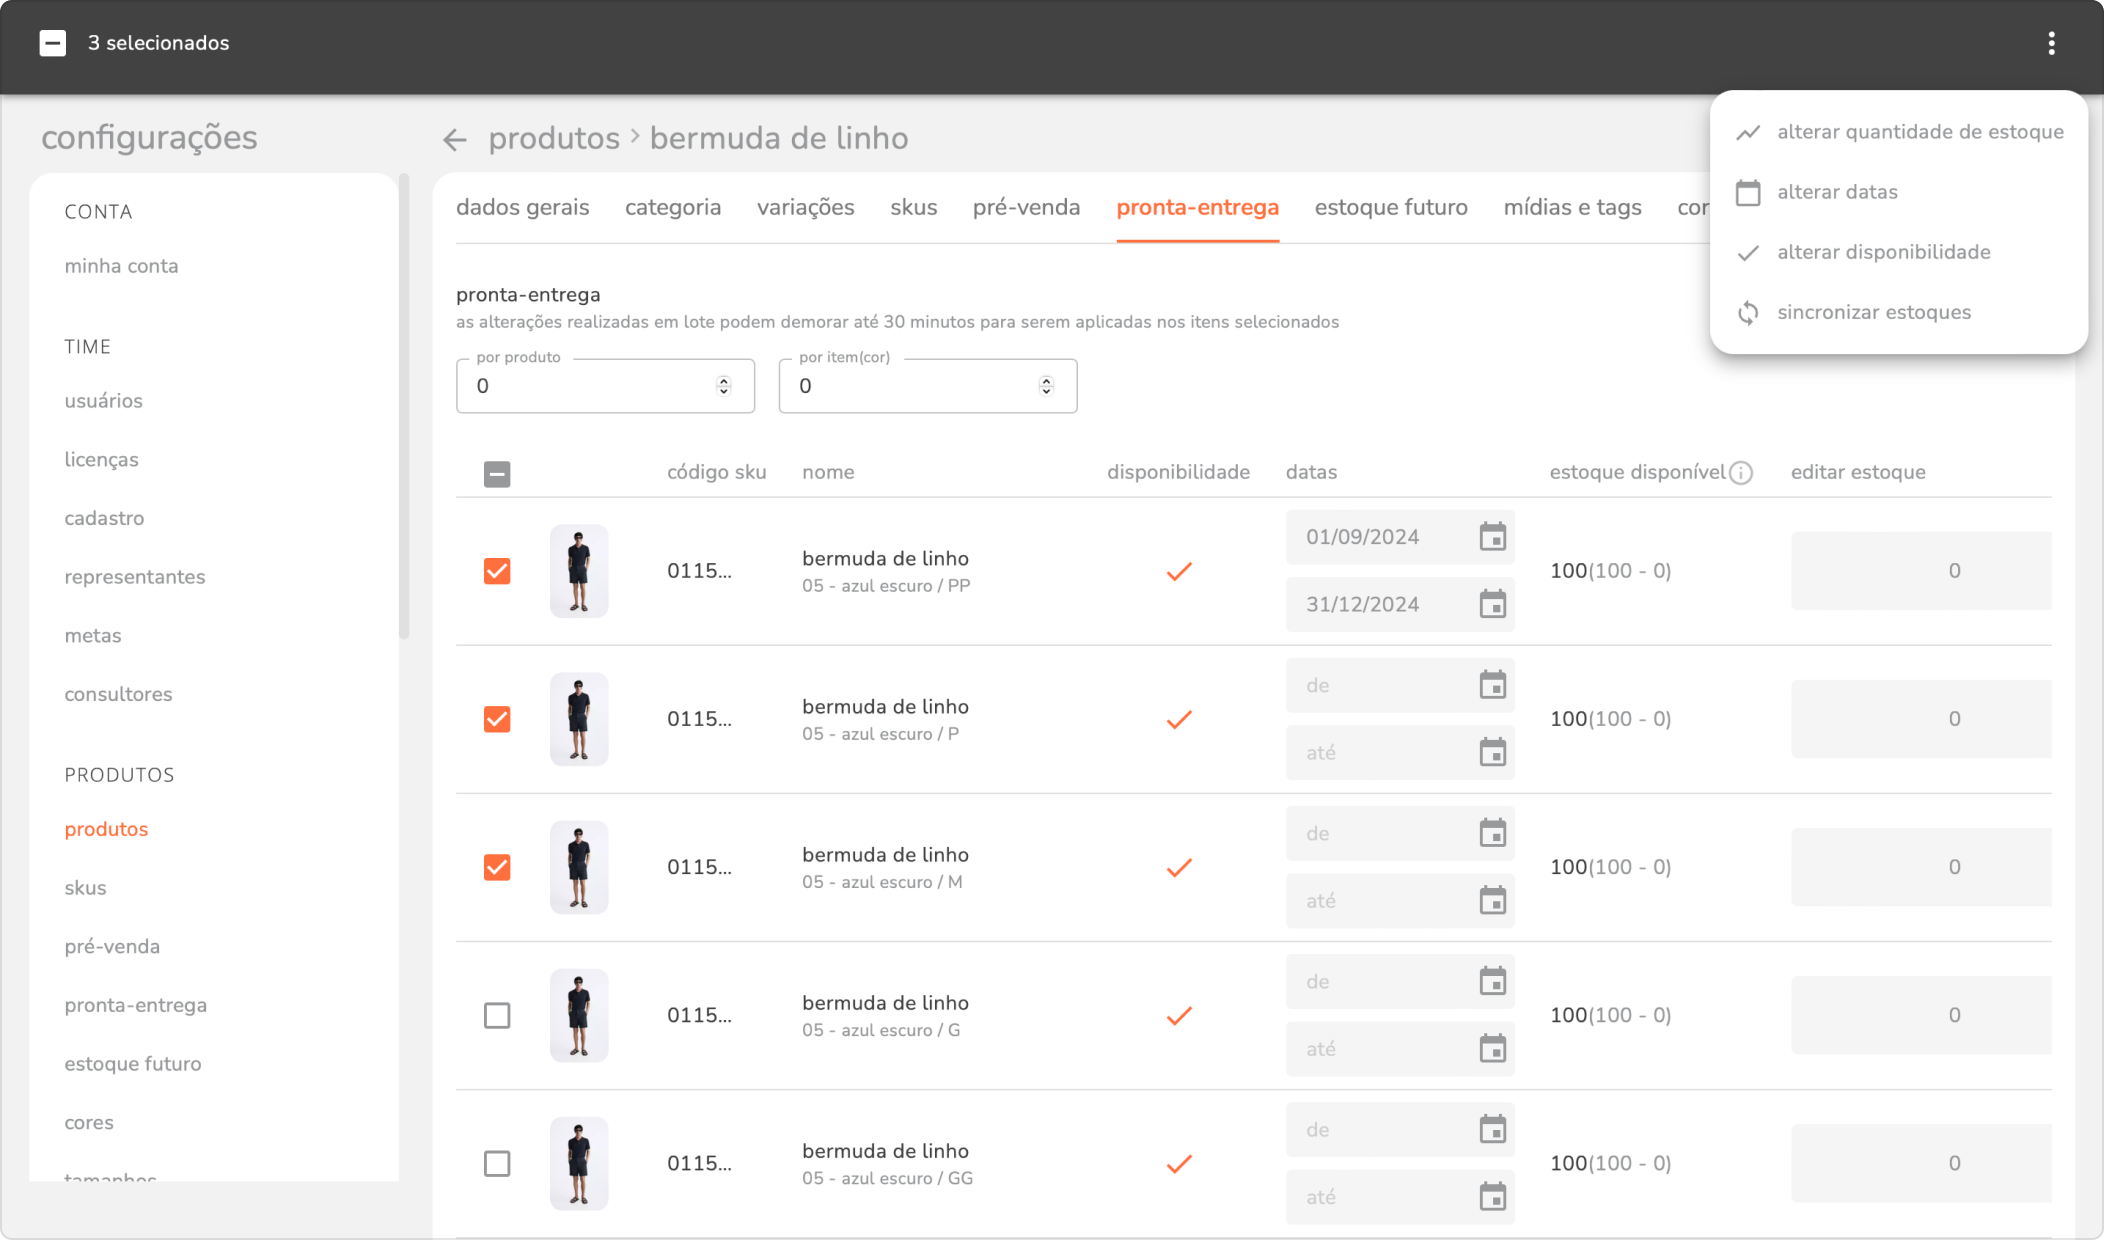Click the sincronizar estoques sync icon

coord(1748,313)
